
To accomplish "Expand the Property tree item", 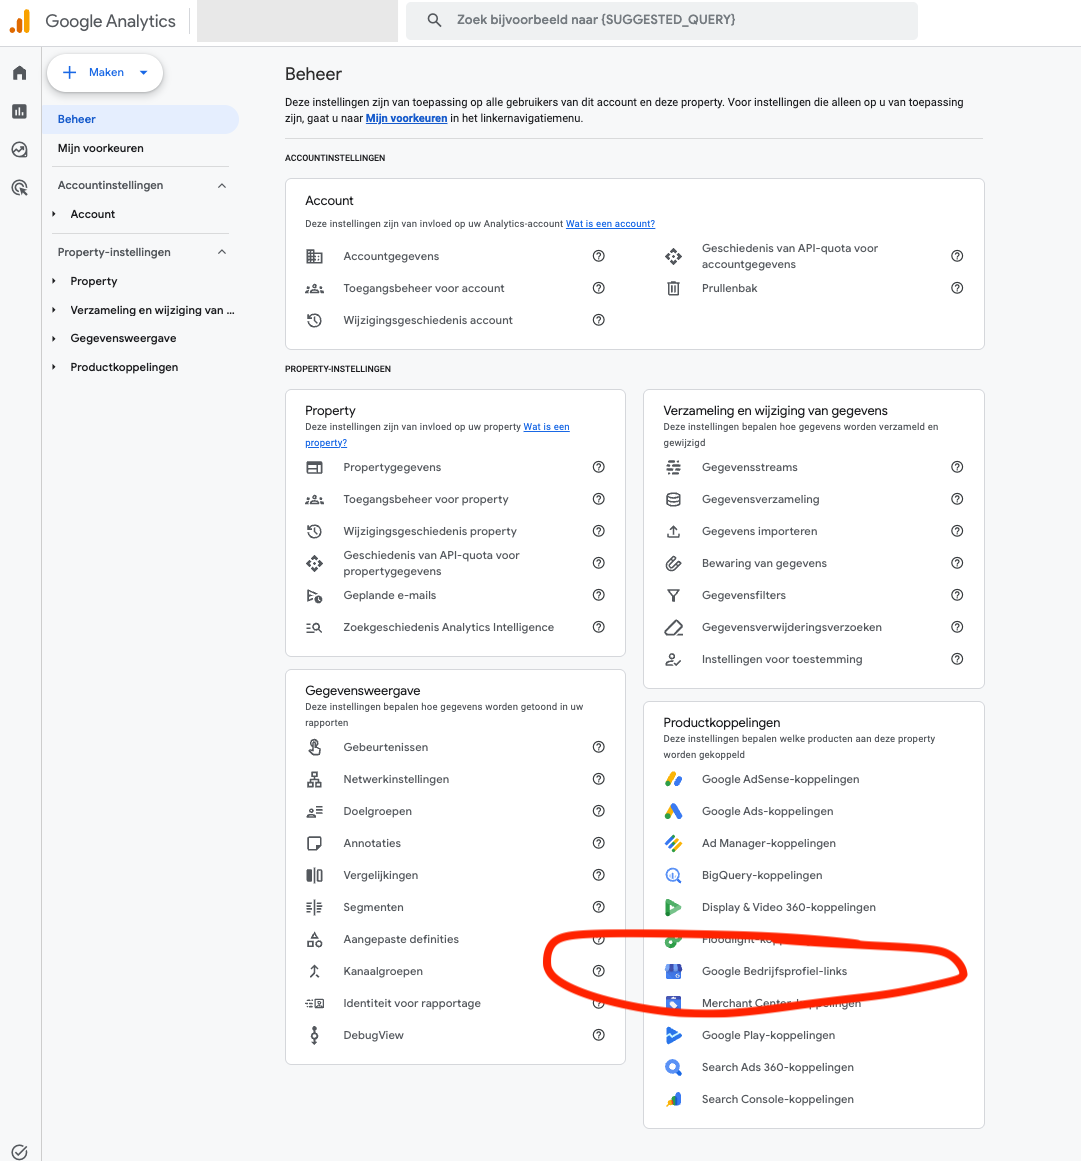I will [x=53, y=281].
